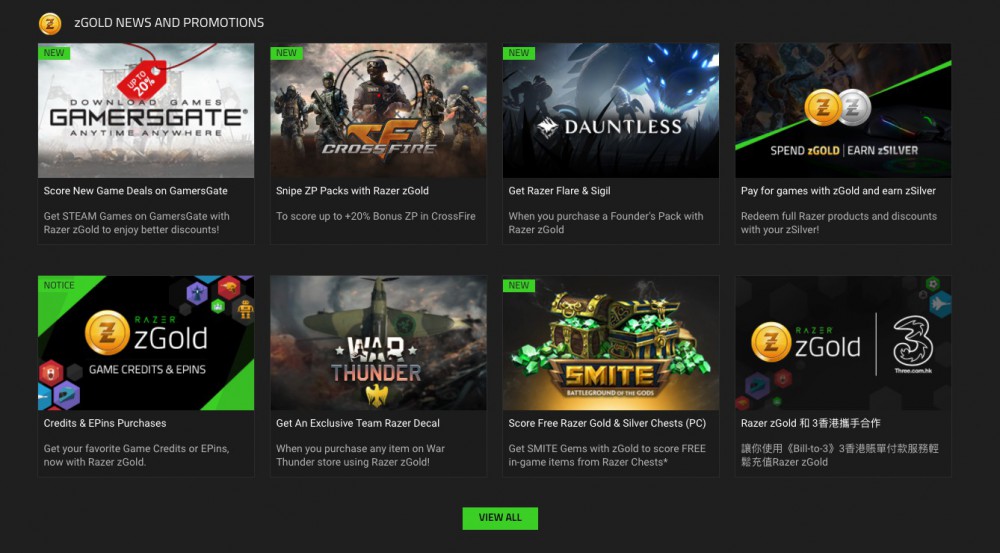Click the War Thunder promotion image

(378, 343)
